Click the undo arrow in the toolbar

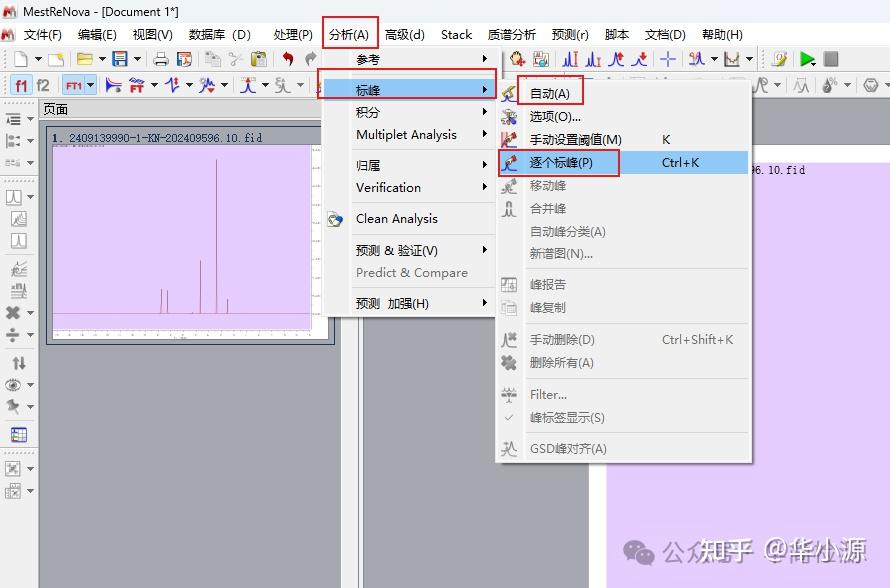pos(287,59)
